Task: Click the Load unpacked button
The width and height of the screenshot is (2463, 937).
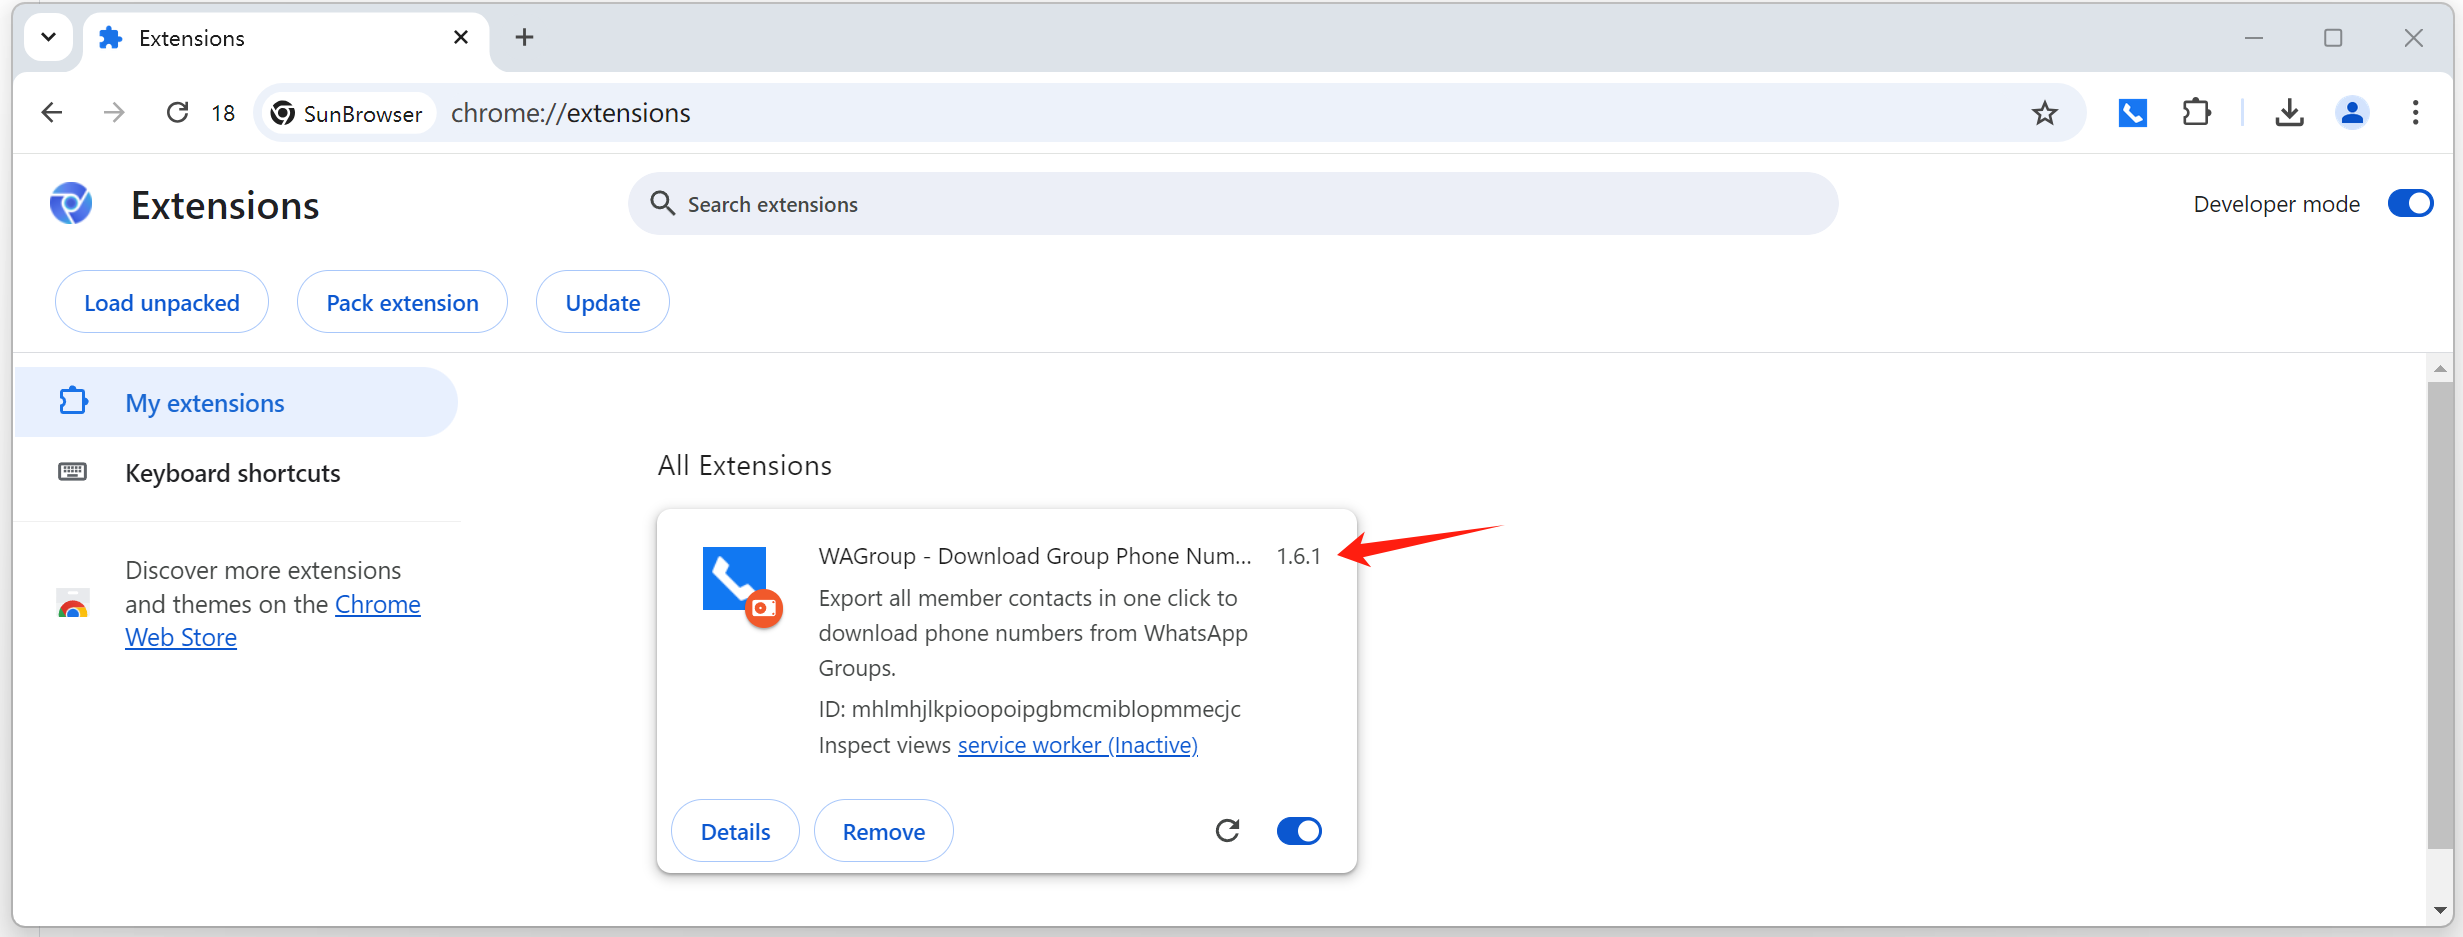Action: coord(162,302)
